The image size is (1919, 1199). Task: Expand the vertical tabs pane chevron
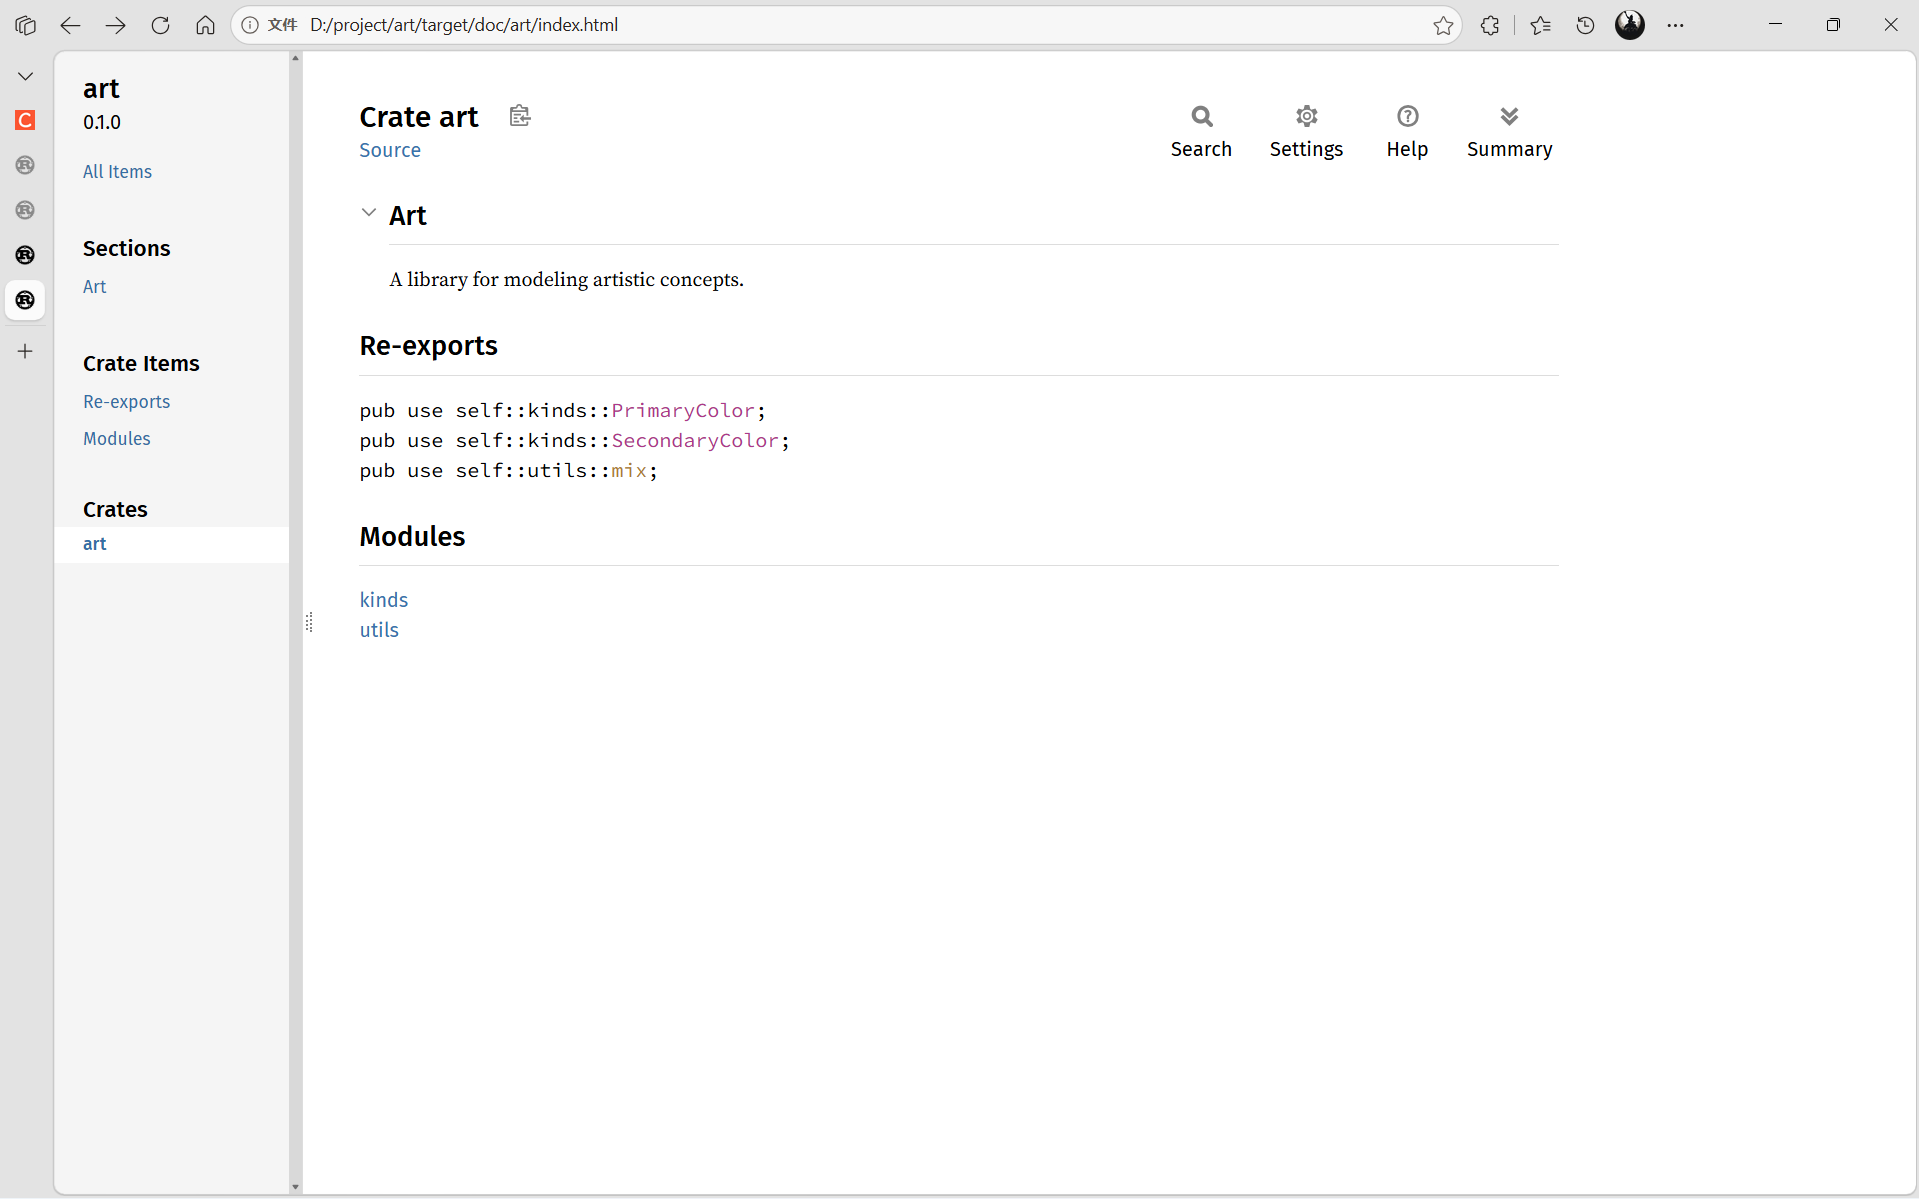coord(25,76)
